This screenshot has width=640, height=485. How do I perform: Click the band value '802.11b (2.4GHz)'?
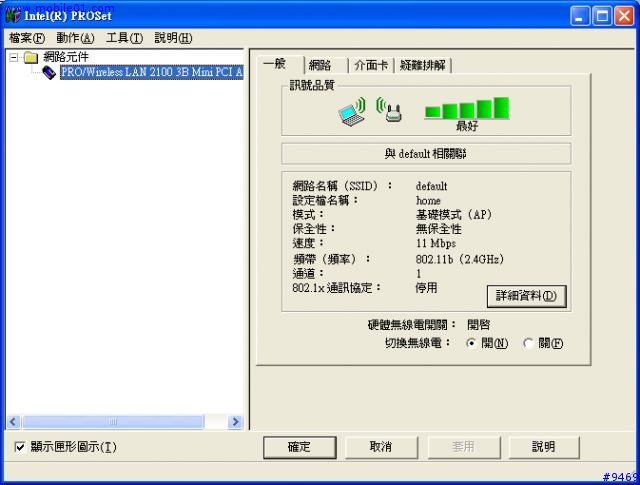(460, 259)
